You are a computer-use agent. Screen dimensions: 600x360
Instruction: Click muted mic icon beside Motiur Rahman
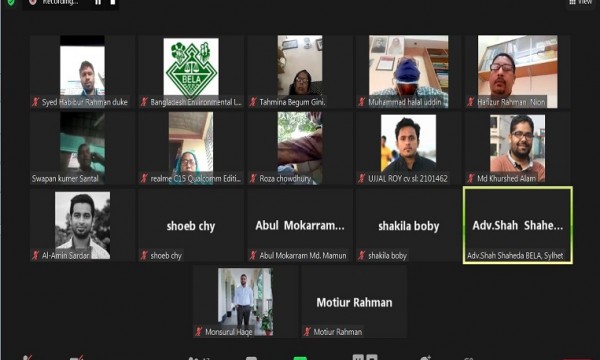point(307,332)
